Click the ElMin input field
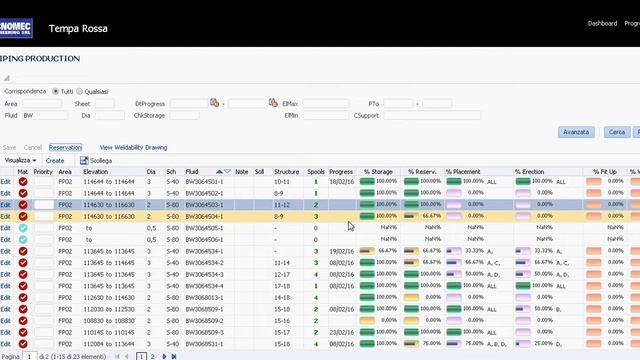This screenshot has width=640, height=360. (326, 116)
